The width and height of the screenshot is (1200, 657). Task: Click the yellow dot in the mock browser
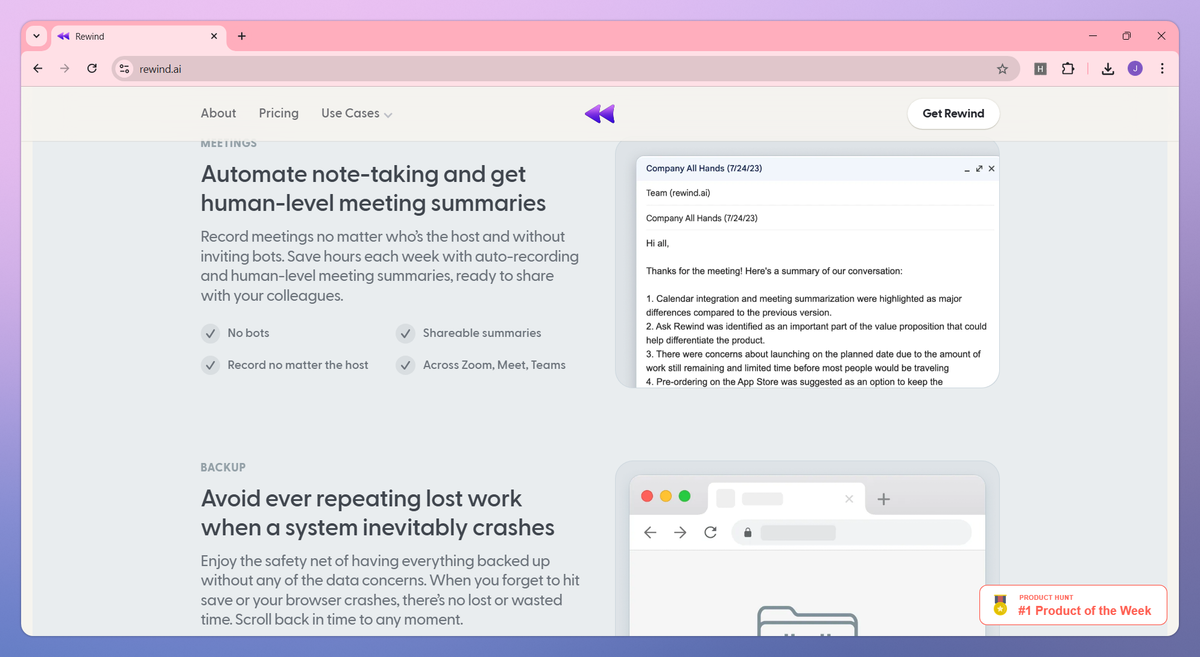(x=666, y=496)
